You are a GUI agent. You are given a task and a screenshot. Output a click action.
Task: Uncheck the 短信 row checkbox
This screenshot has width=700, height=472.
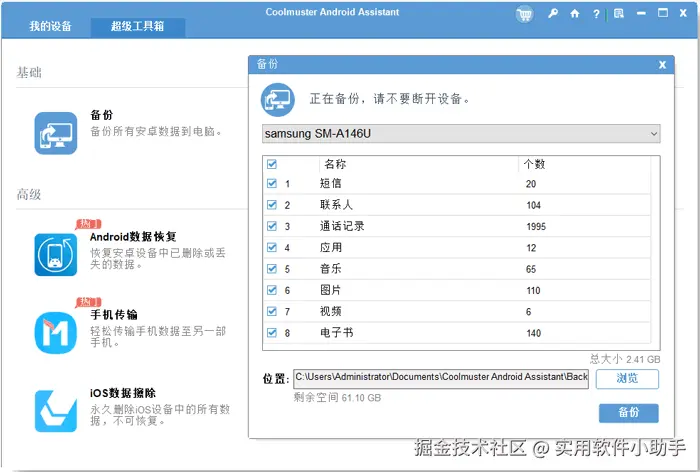pos(271,183)
